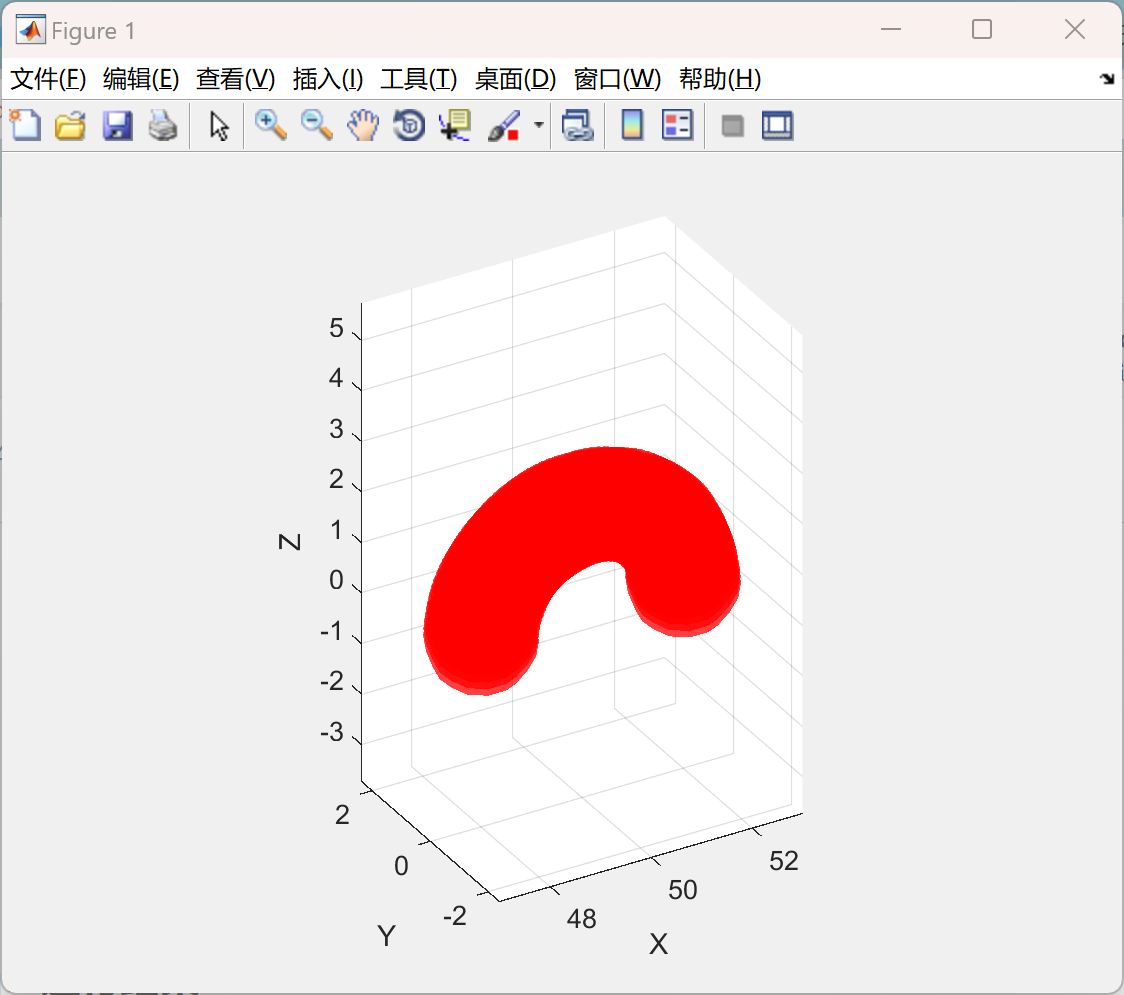1124x995 pixels.
Task: Click the MATLAB logo in the title bar
Action: pos(30,30)
